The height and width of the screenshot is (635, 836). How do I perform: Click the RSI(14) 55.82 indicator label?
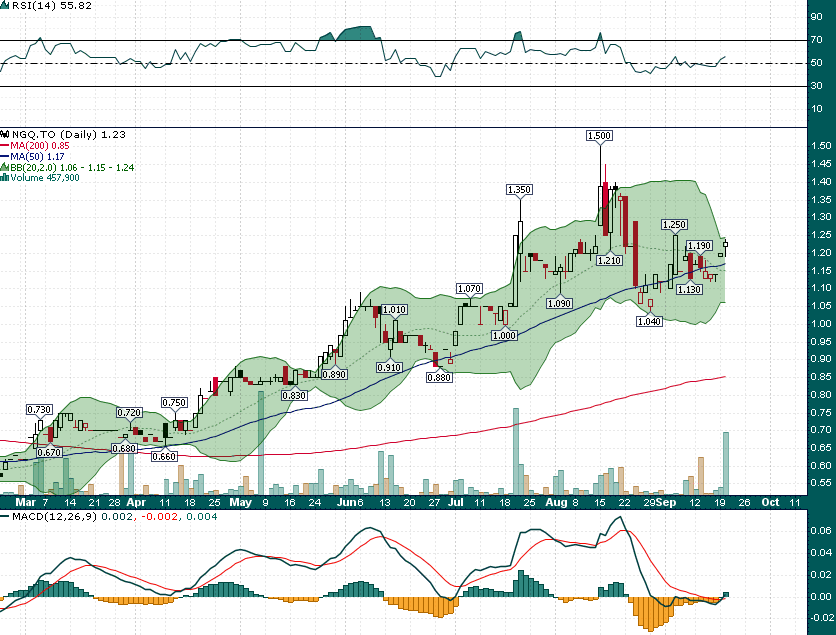(x=51, y=6)
